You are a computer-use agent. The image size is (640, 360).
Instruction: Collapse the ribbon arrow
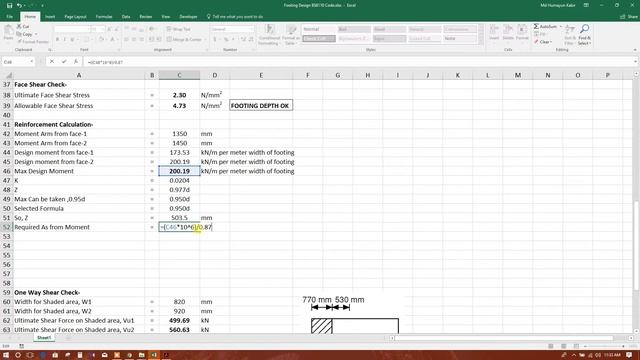(x=635, y=50)
